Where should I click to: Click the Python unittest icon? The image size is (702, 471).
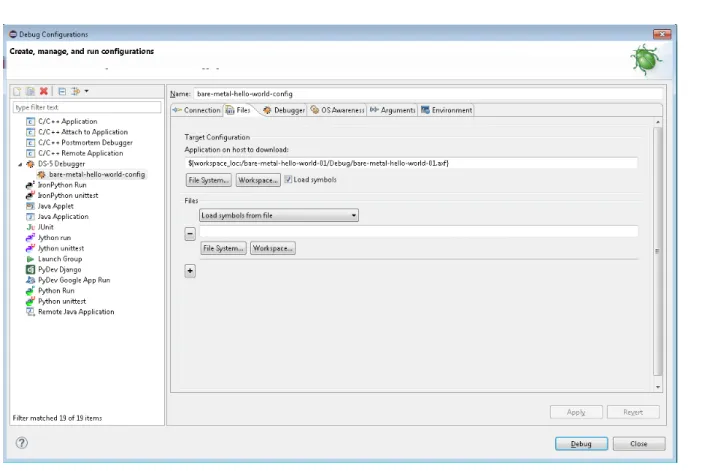tap(30, 301)
